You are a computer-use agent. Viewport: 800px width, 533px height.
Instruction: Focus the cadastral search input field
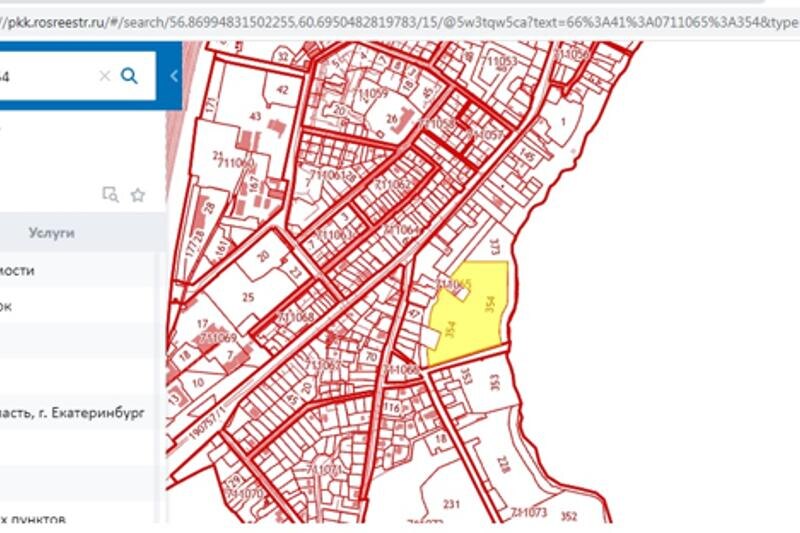coord(77,76)
